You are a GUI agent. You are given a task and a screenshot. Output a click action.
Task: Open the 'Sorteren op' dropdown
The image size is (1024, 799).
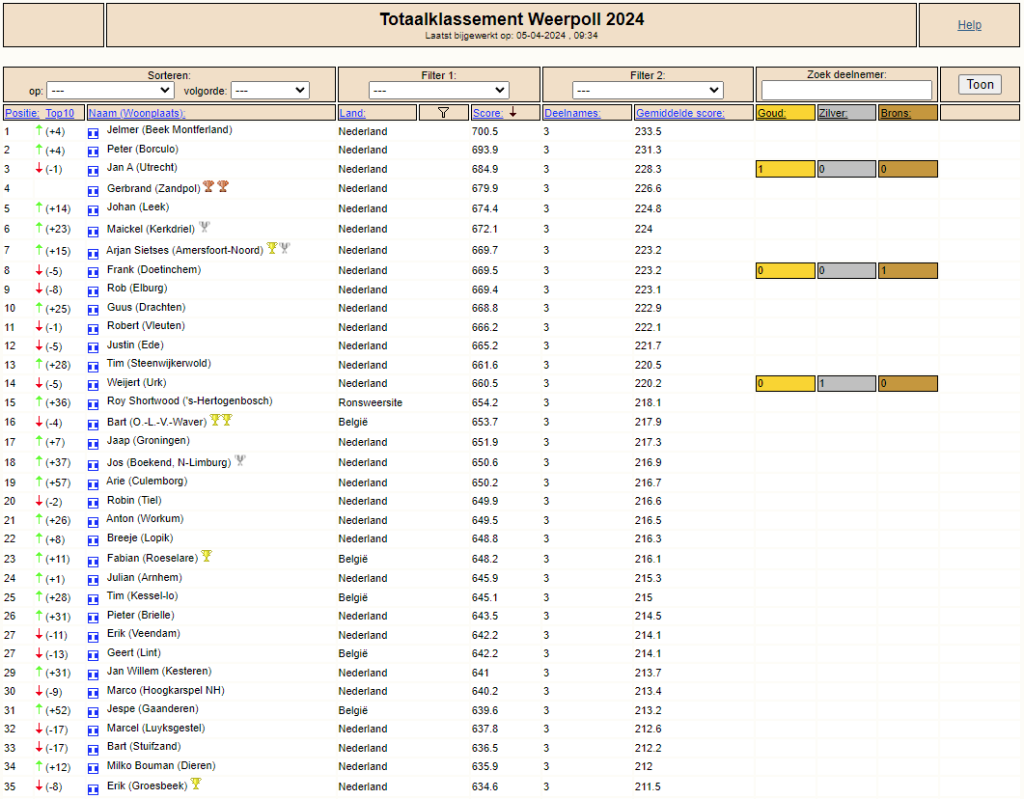point(110,90)
